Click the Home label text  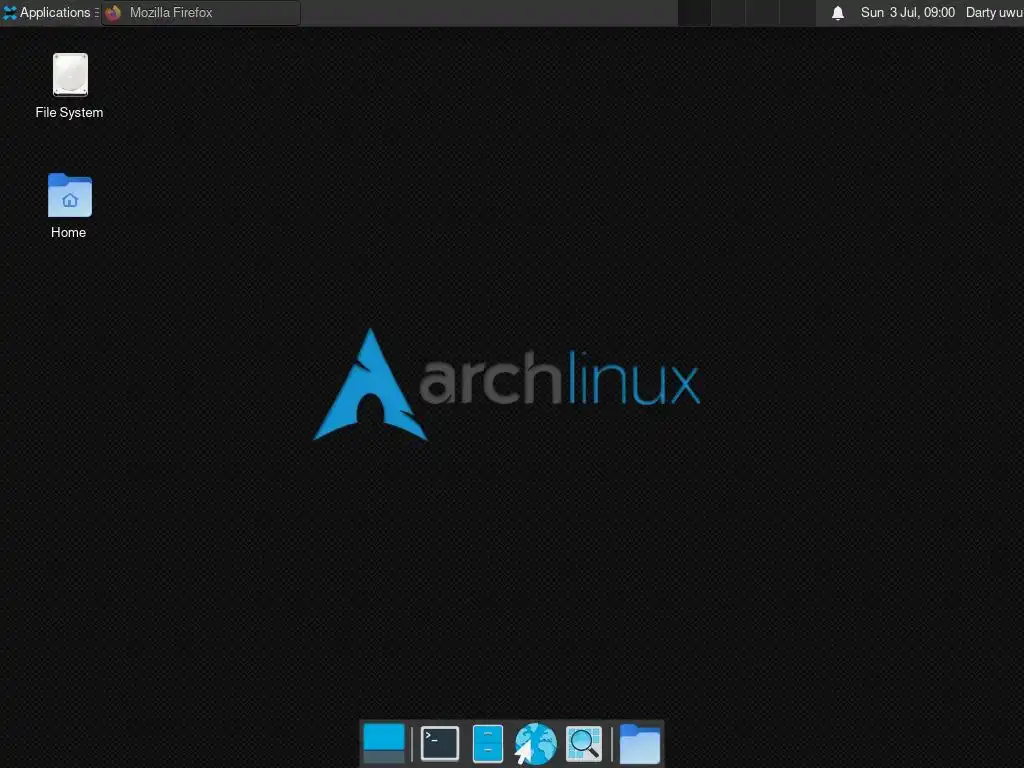[x=69, y=232]
